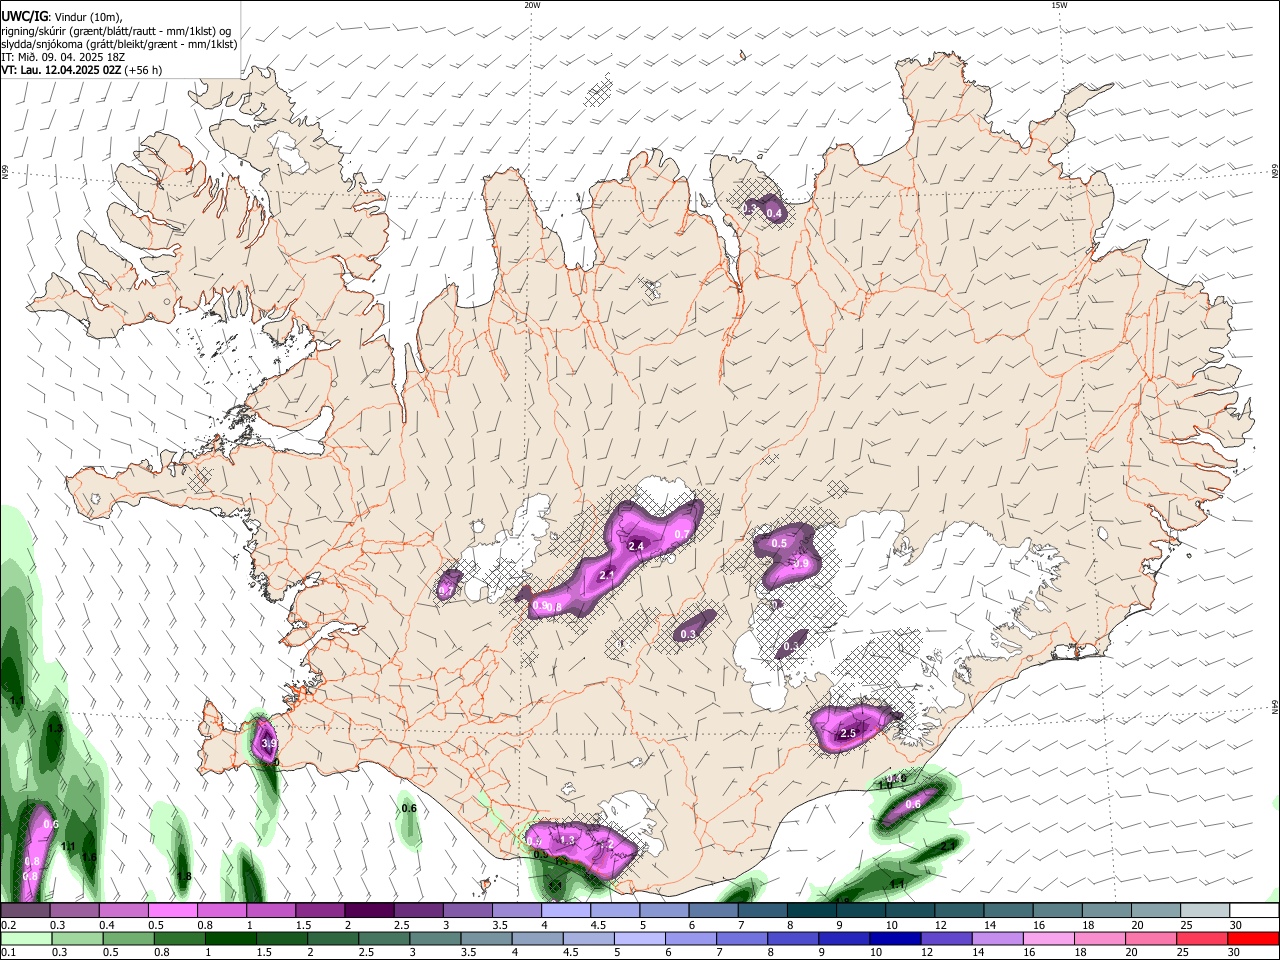Select the darkest purple 2 mm snow swatch

pos(368,911)
